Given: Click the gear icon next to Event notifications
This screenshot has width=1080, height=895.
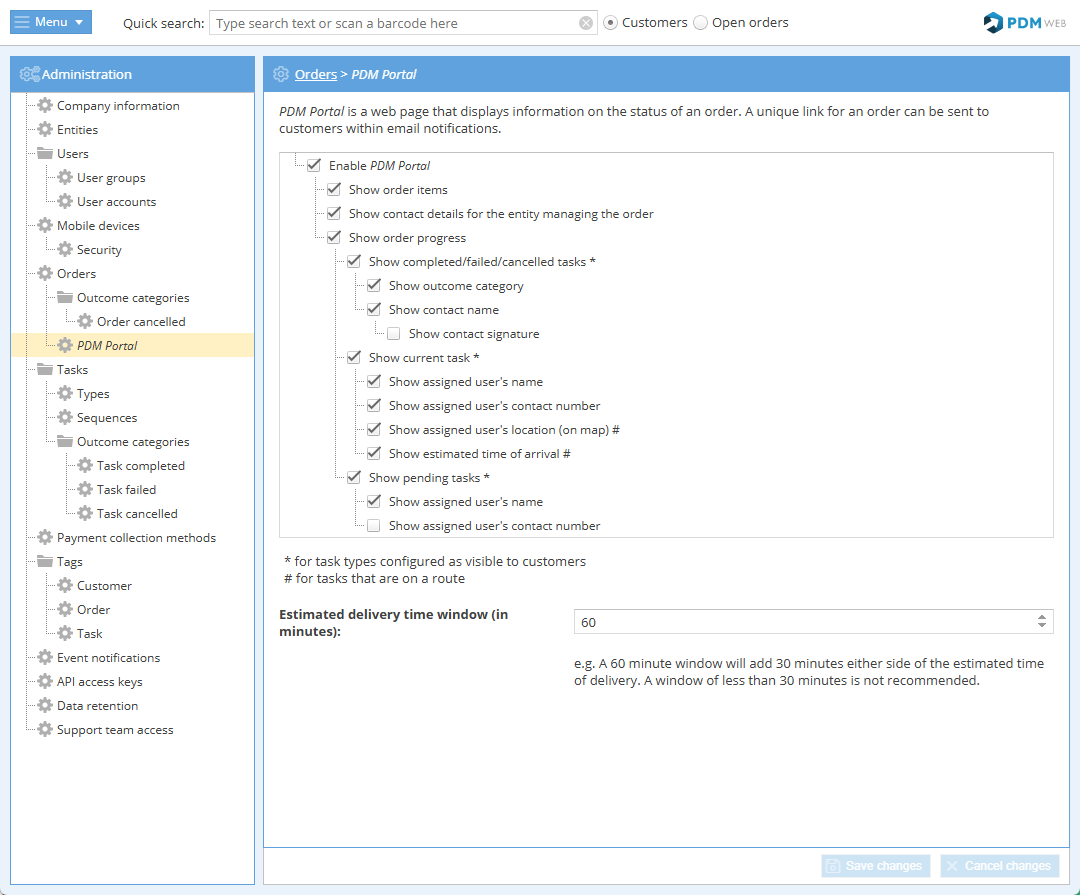Looking at the screenshot, I should pos(45,658).
